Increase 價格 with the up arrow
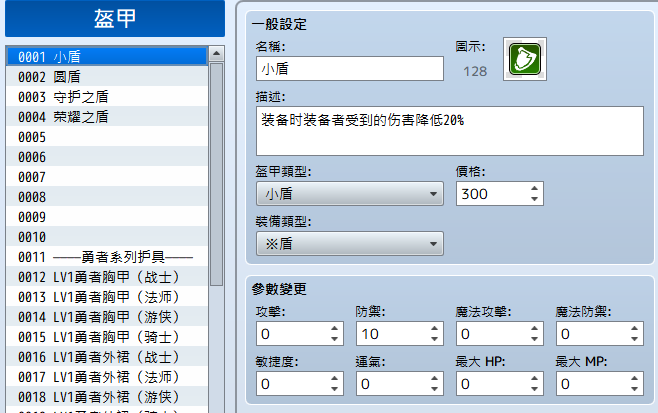 click(x=534, y=188)
